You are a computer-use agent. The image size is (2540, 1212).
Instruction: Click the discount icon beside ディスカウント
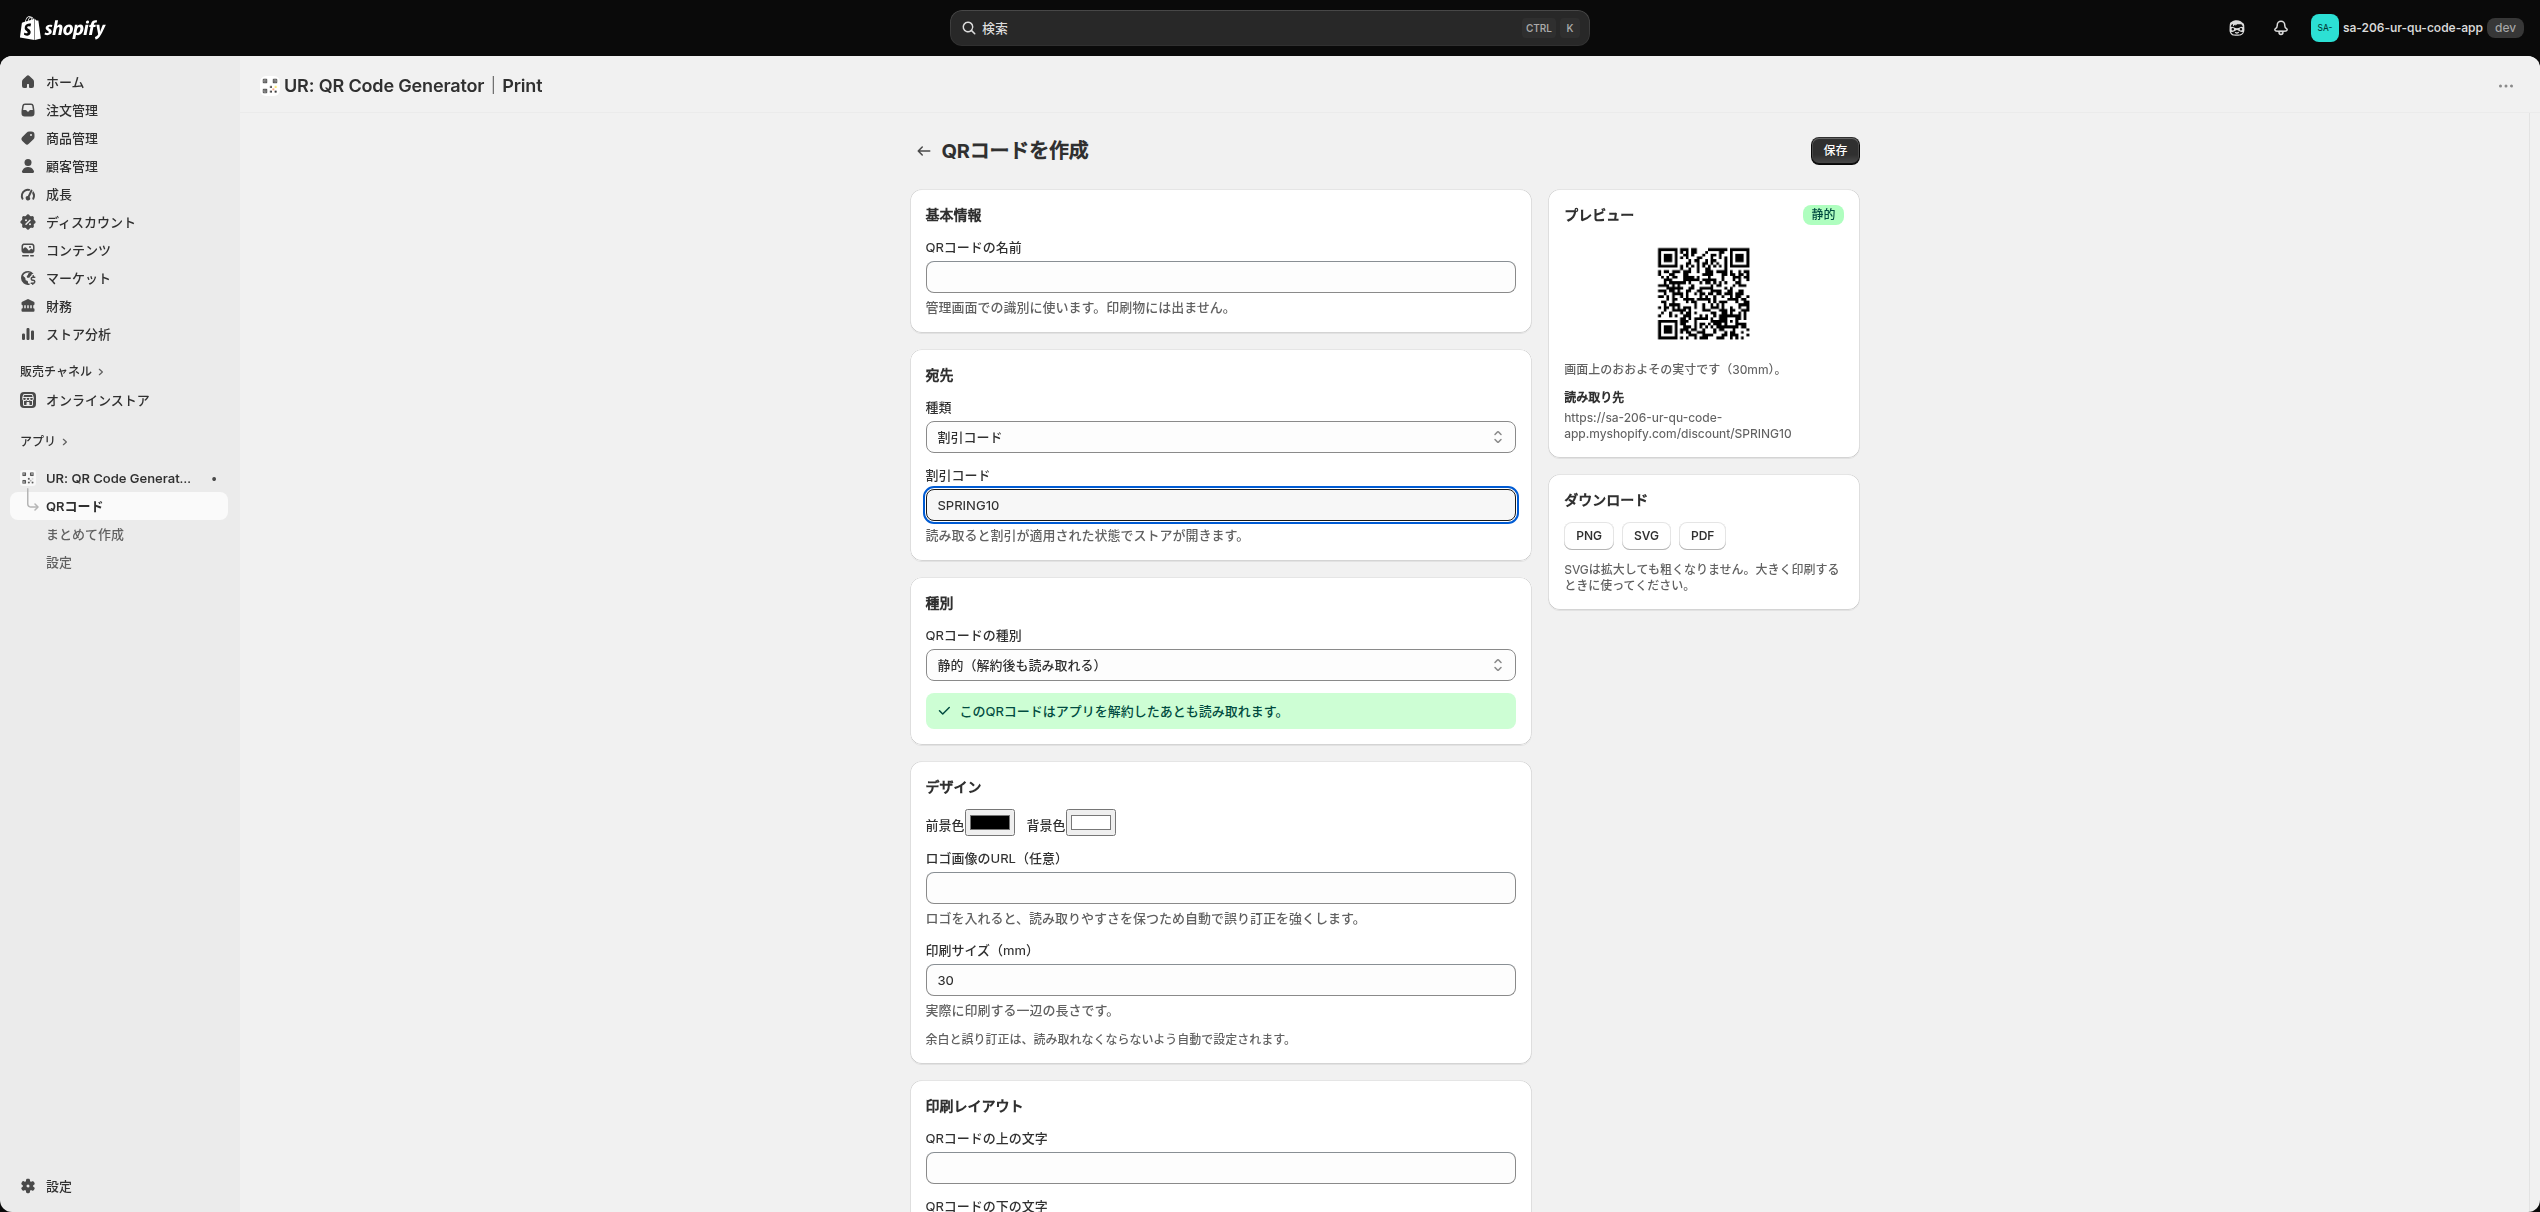28,222
